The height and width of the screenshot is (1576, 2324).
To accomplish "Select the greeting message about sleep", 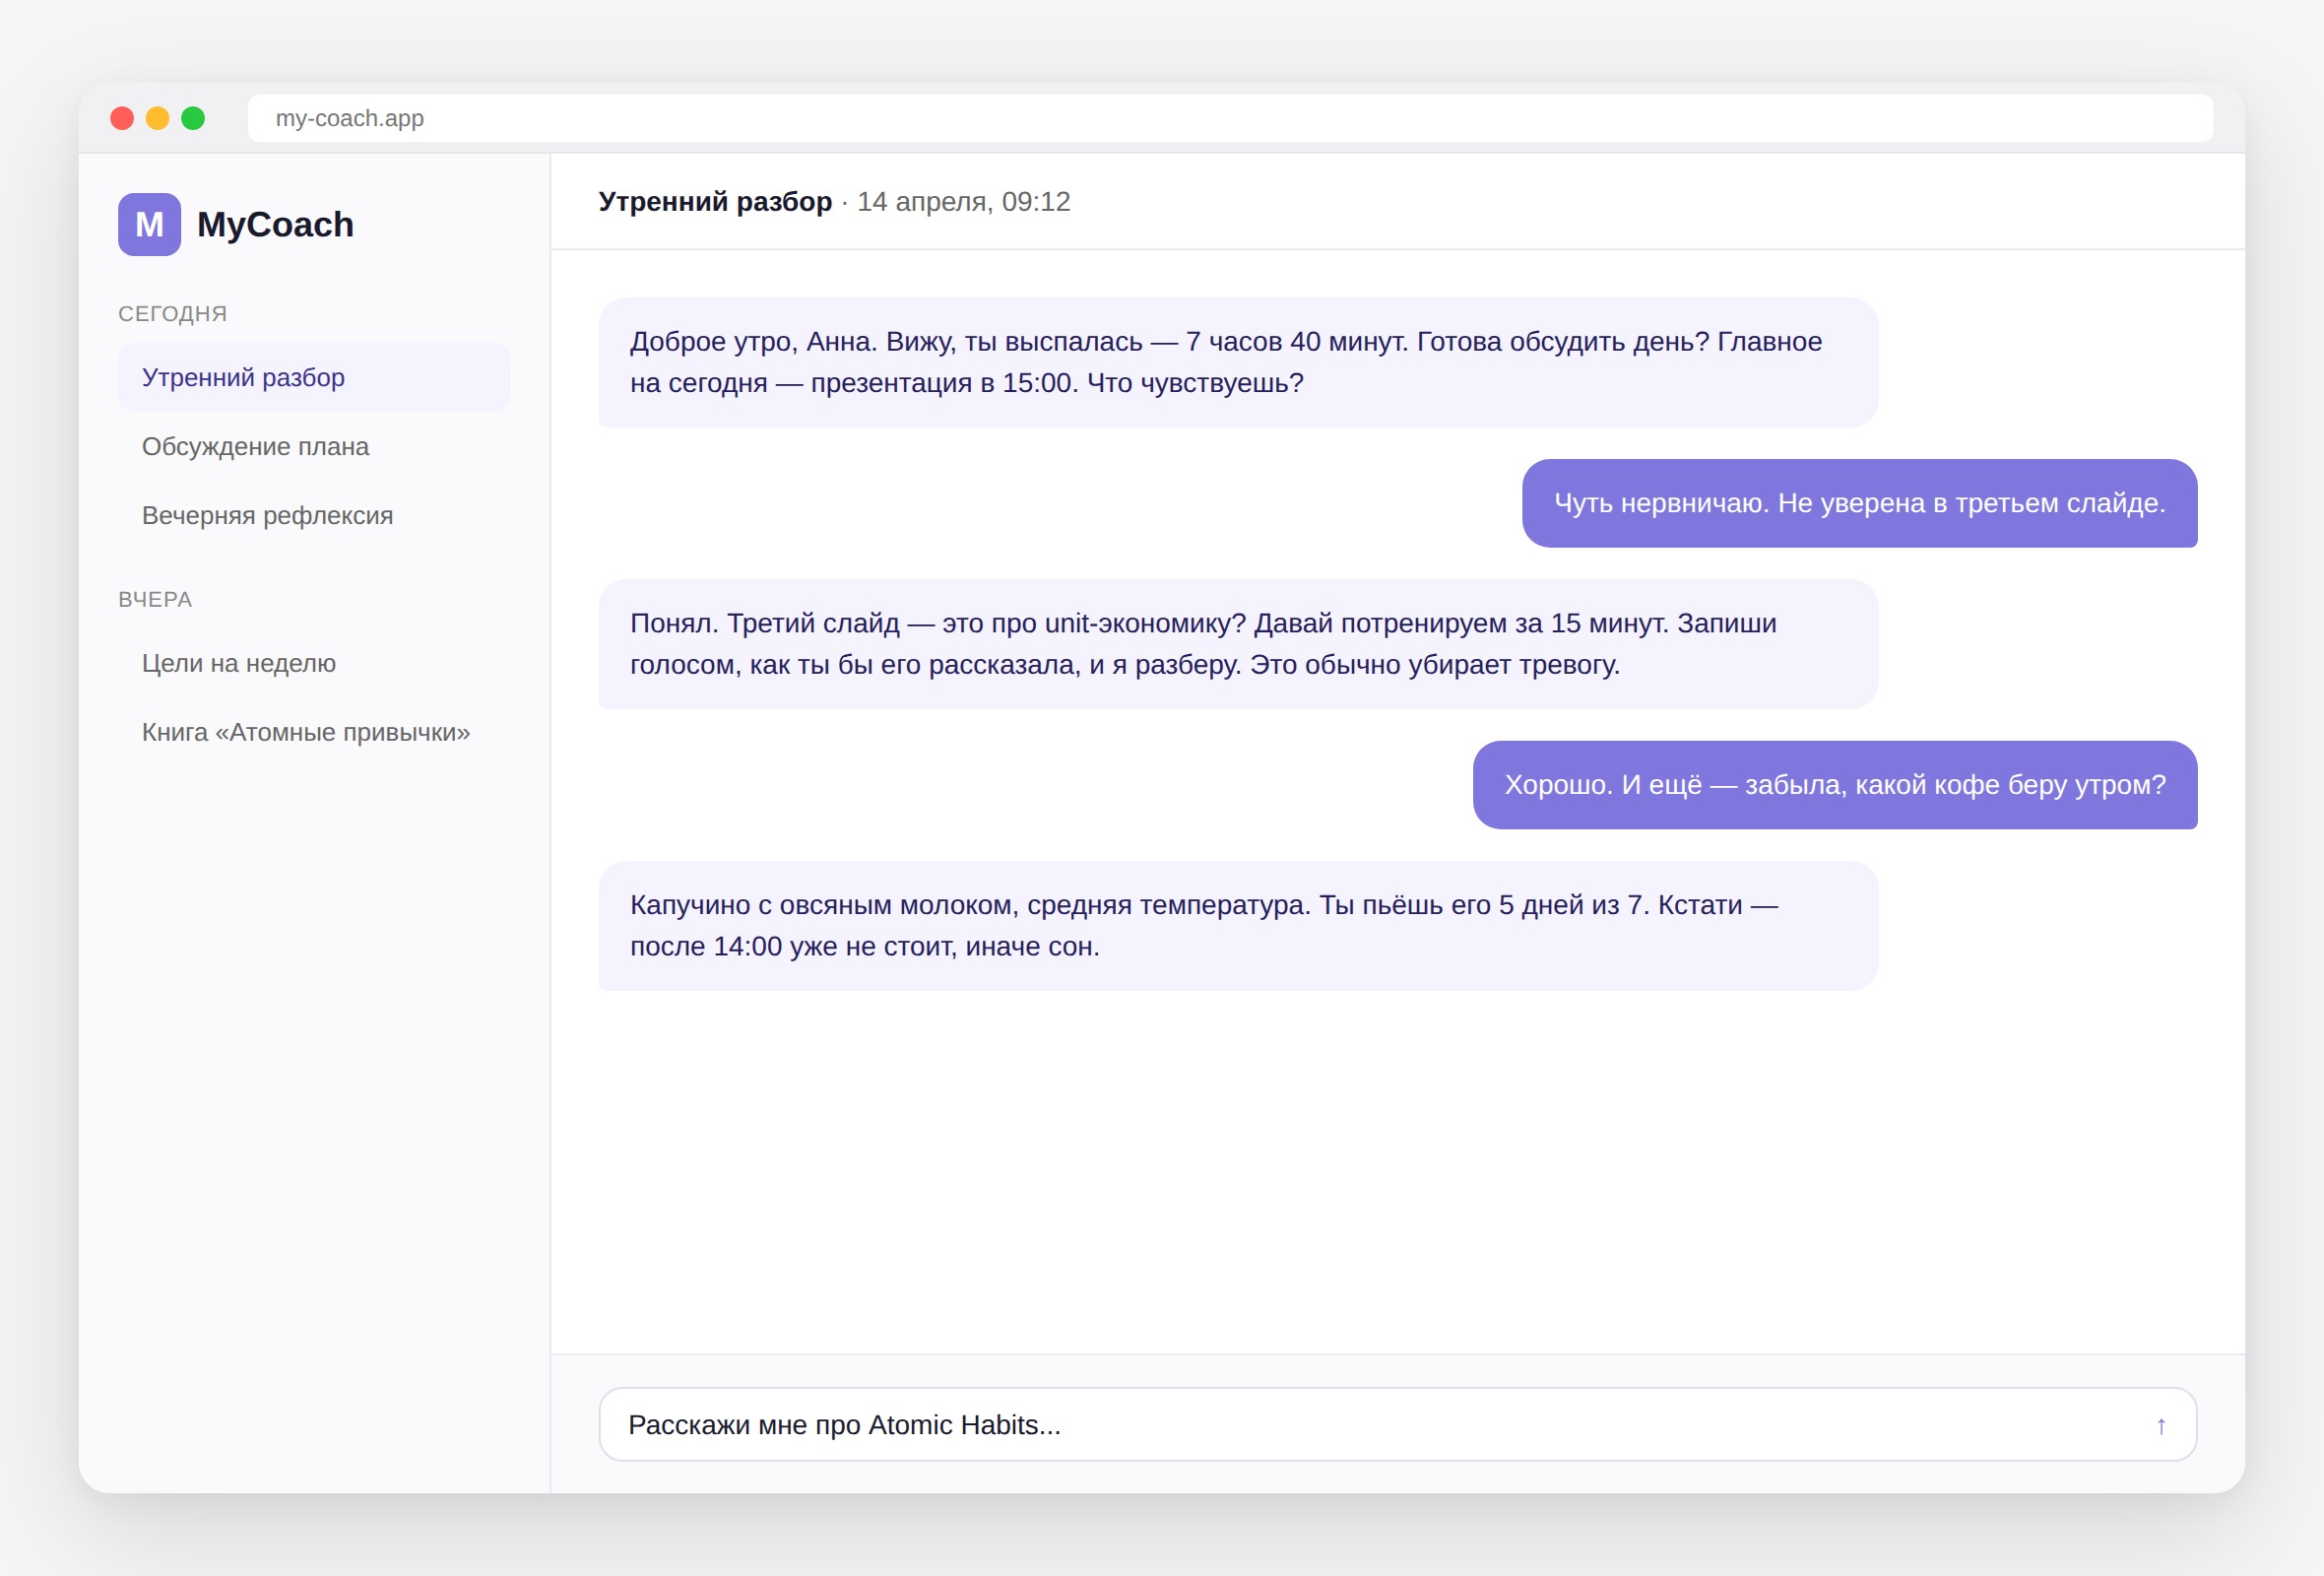I will (1238, 362).
